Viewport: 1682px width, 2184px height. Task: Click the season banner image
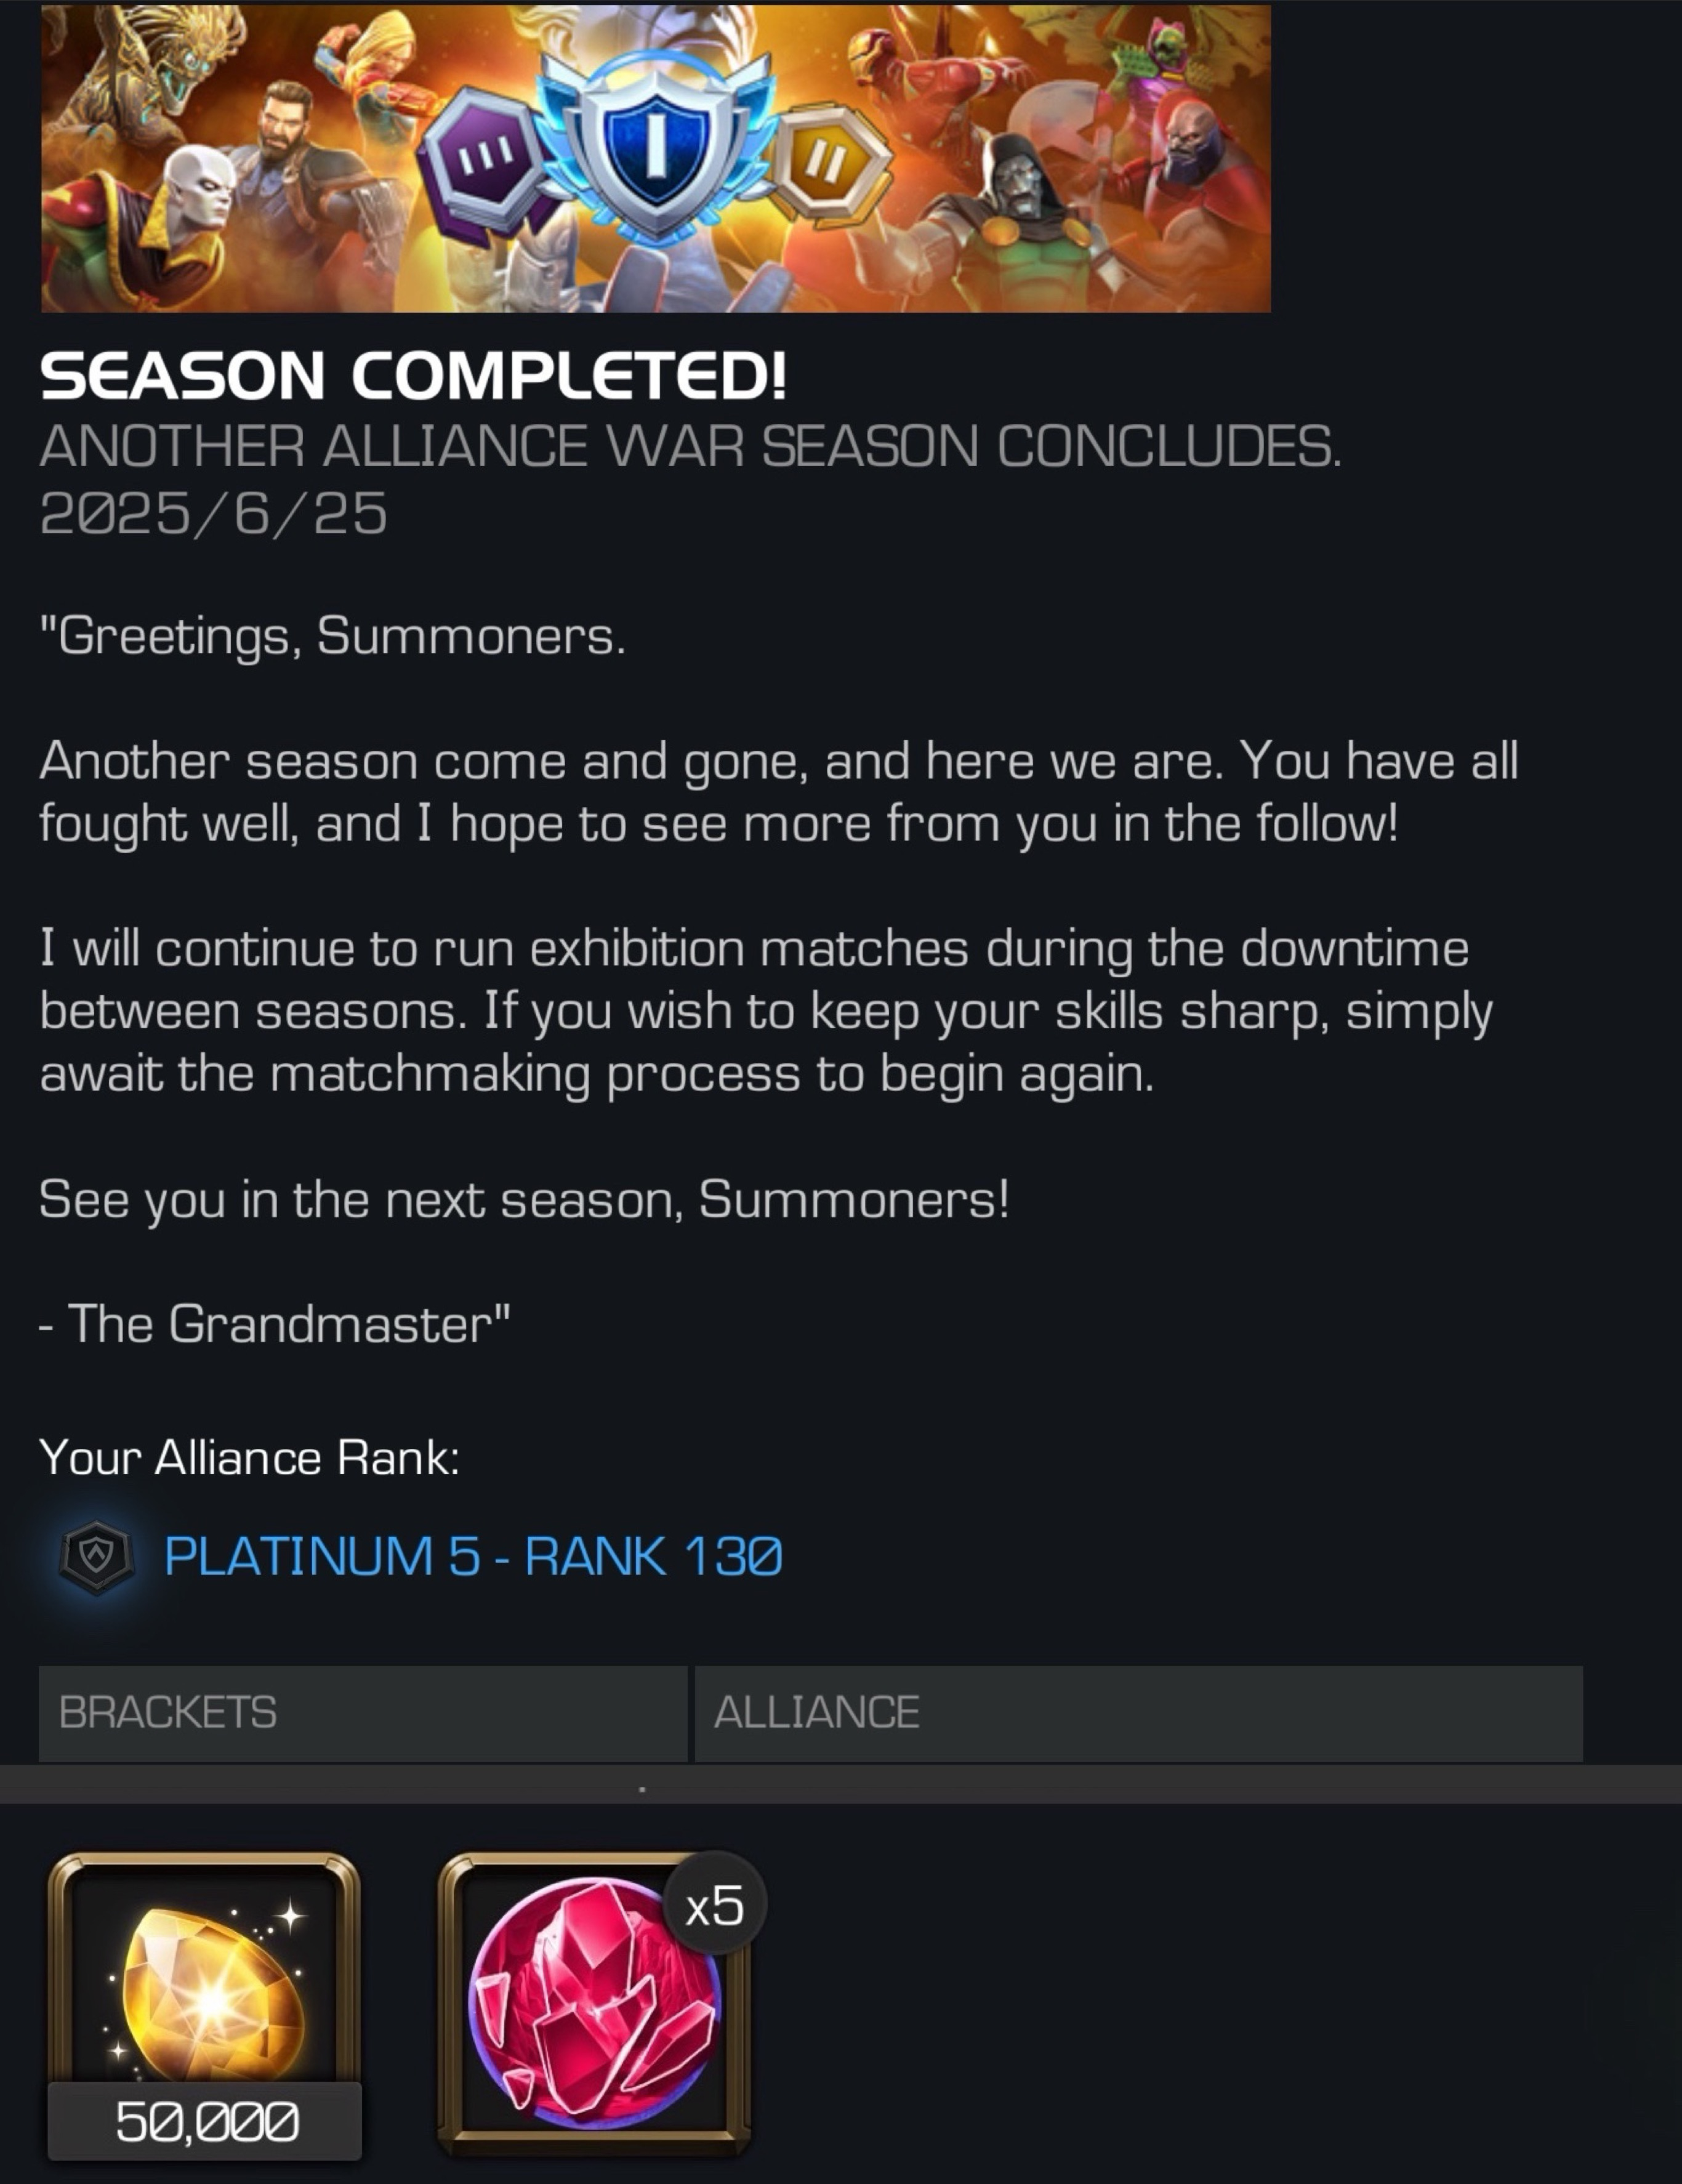[x=656, y=158]
